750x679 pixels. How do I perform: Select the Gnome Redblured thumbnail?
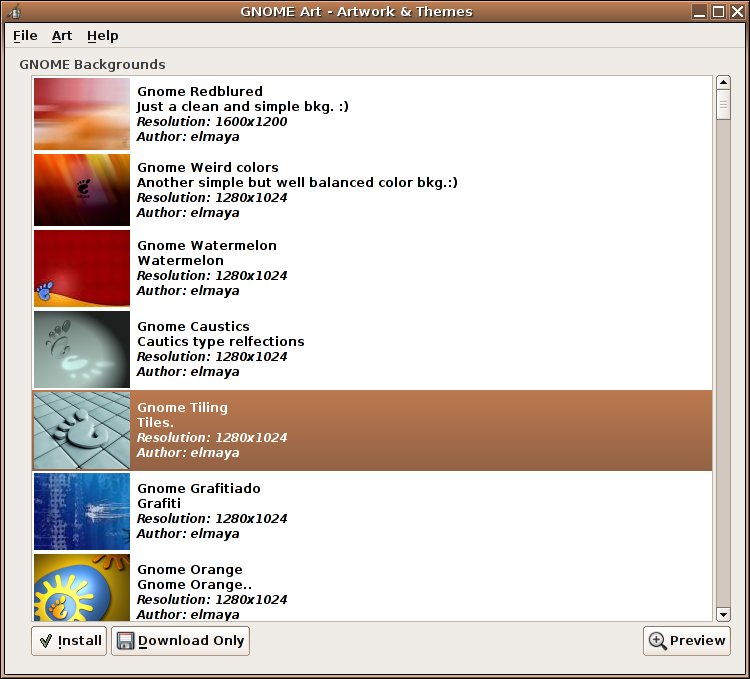pyautogui.click(x=82, y=114)
